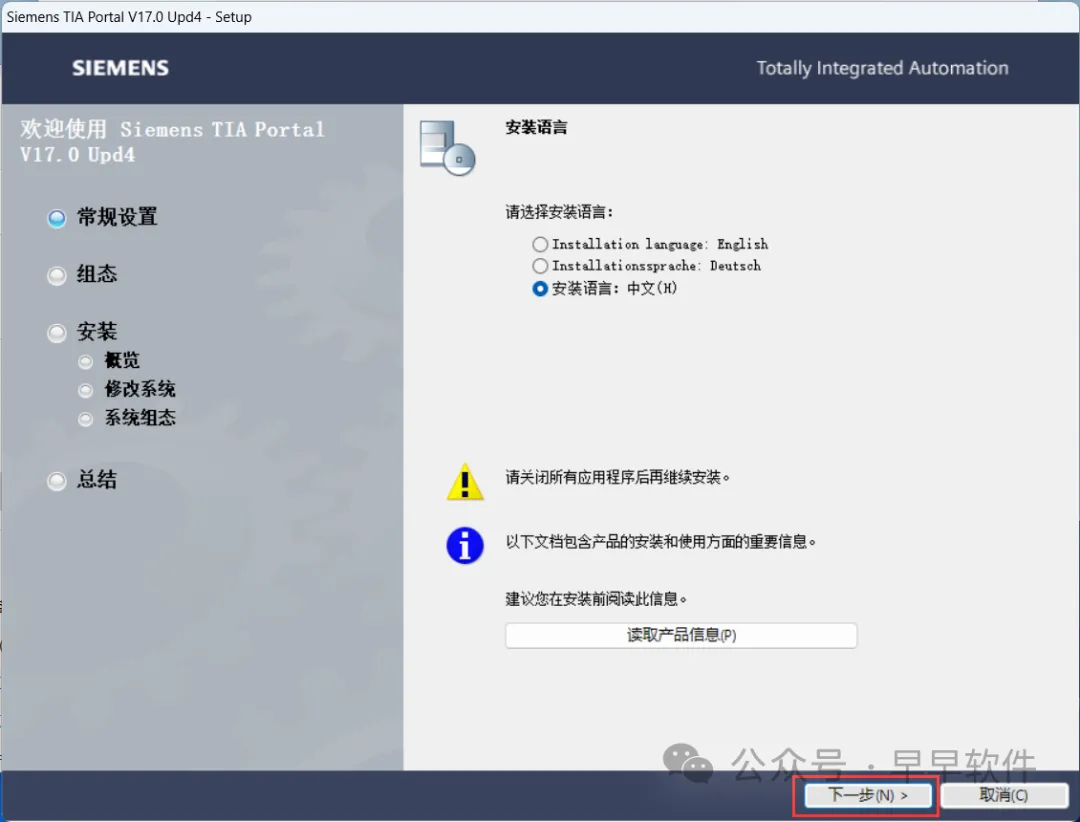
Task: Open product information via 读取产品信息(P)
Action: tap(681, 635)
